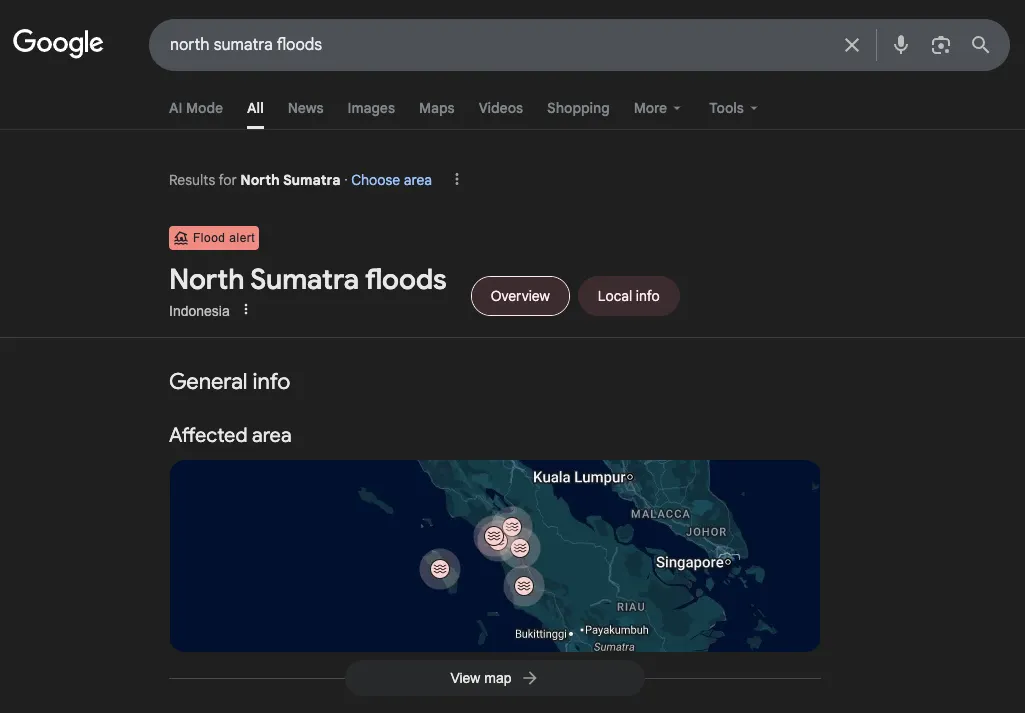
Task: Click the Flood alert badge icon
Action: [181, 237]
